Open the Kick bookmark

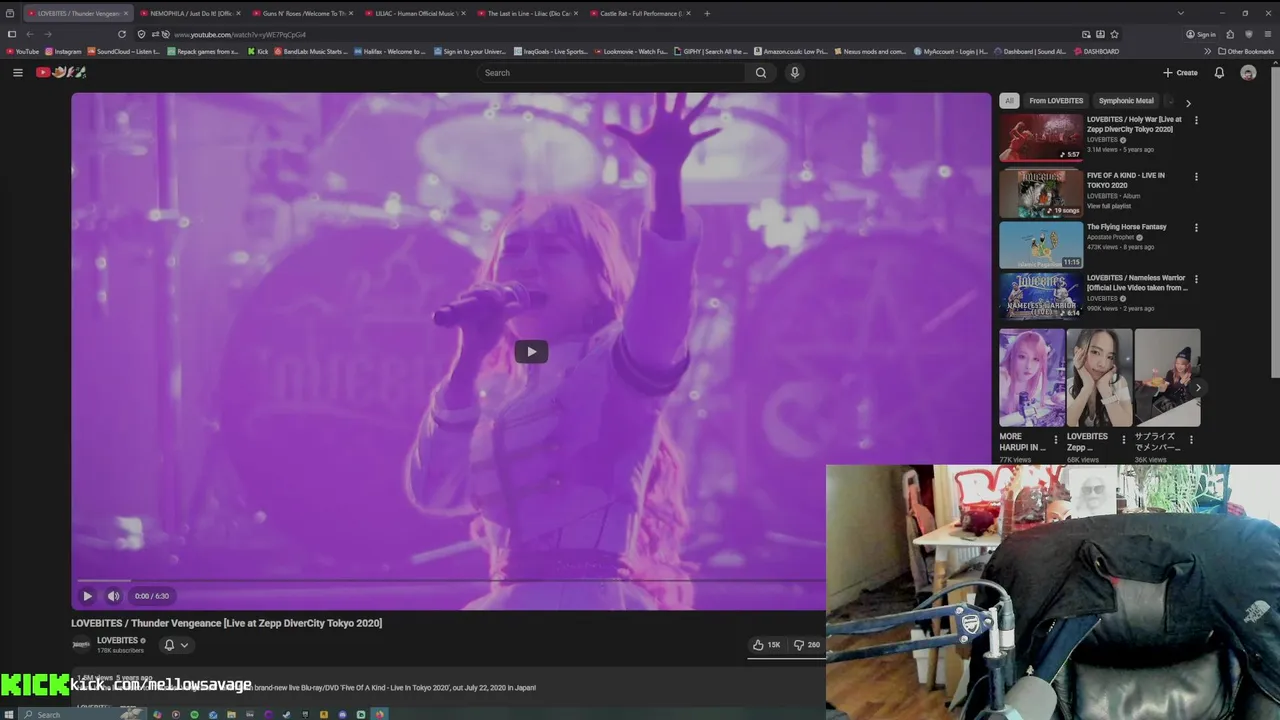pos(258,51)
